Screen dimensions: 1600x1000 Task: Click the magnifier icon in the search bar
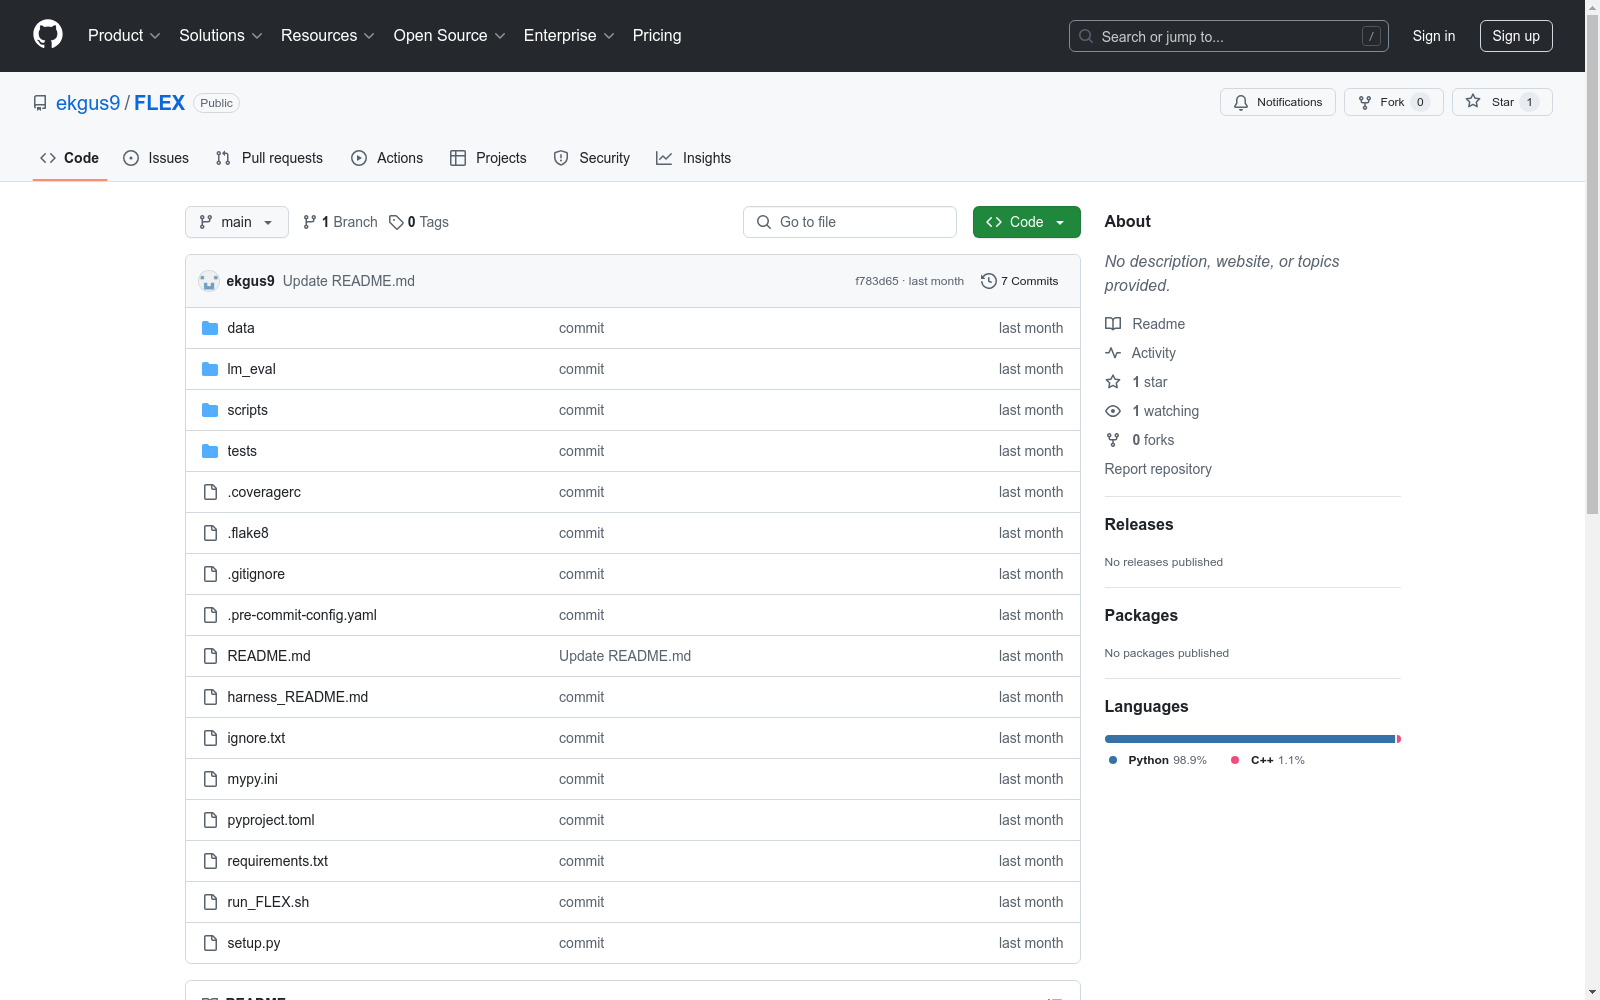1086,36
